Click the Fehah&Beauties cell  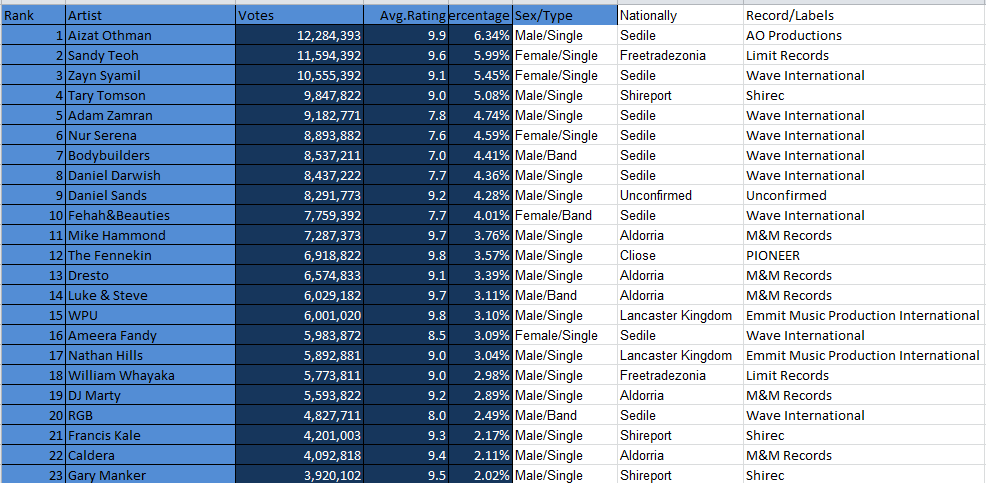151,215
